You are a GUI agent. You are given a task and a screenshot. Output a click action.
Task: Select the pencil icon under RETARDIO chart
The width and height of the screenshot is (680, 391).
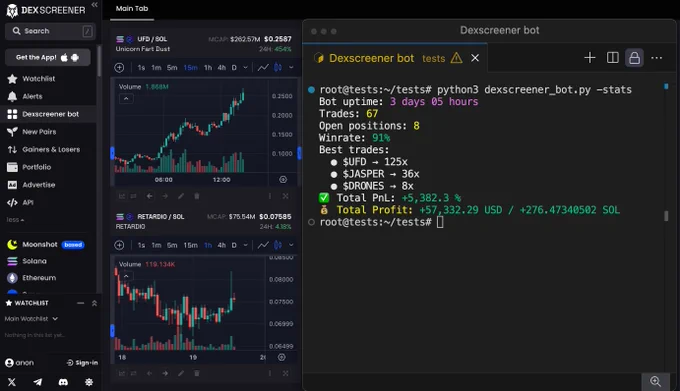(181, 373)
